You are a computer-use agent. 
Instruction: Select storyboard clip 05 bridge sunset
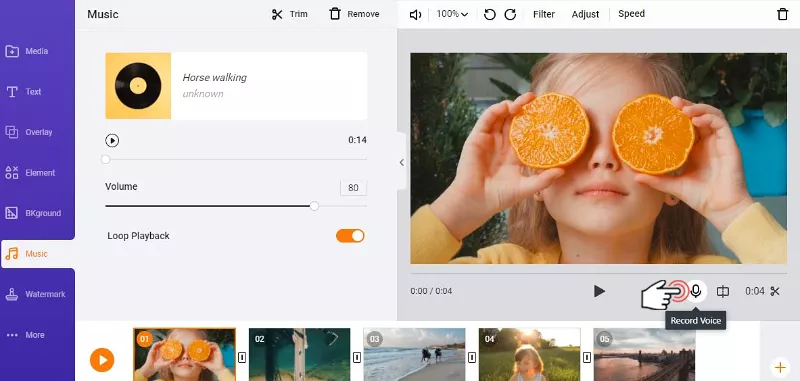click(644, 354)
